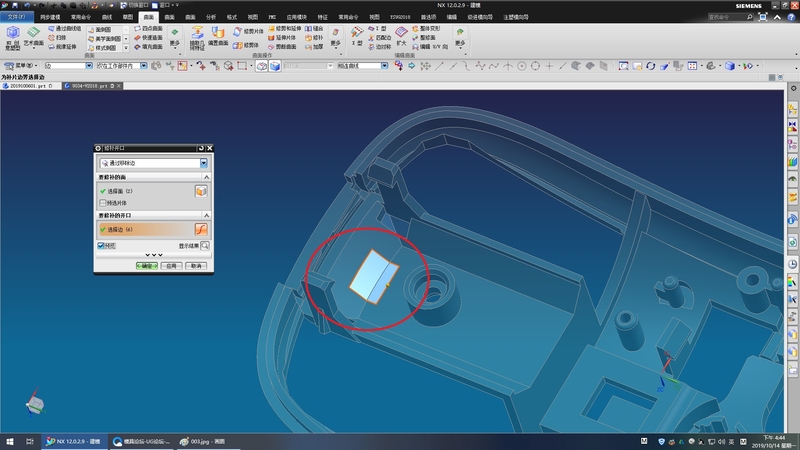Open the 通过移除边 type dropdown
This screenshot has width=800, height=450.
coord(204,163)
